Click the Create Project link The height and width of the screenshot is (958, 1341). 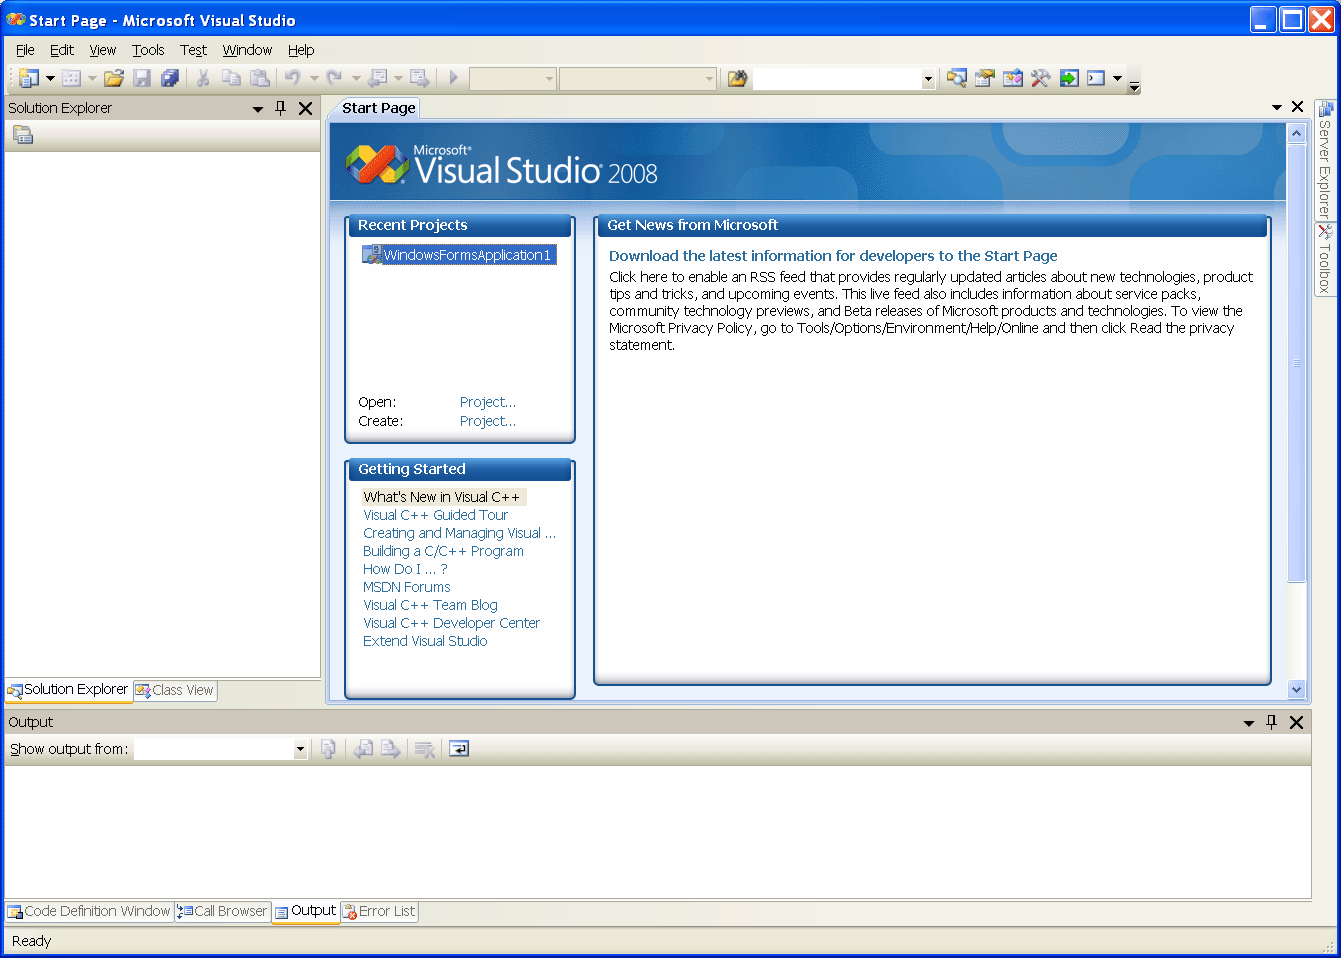487,420
